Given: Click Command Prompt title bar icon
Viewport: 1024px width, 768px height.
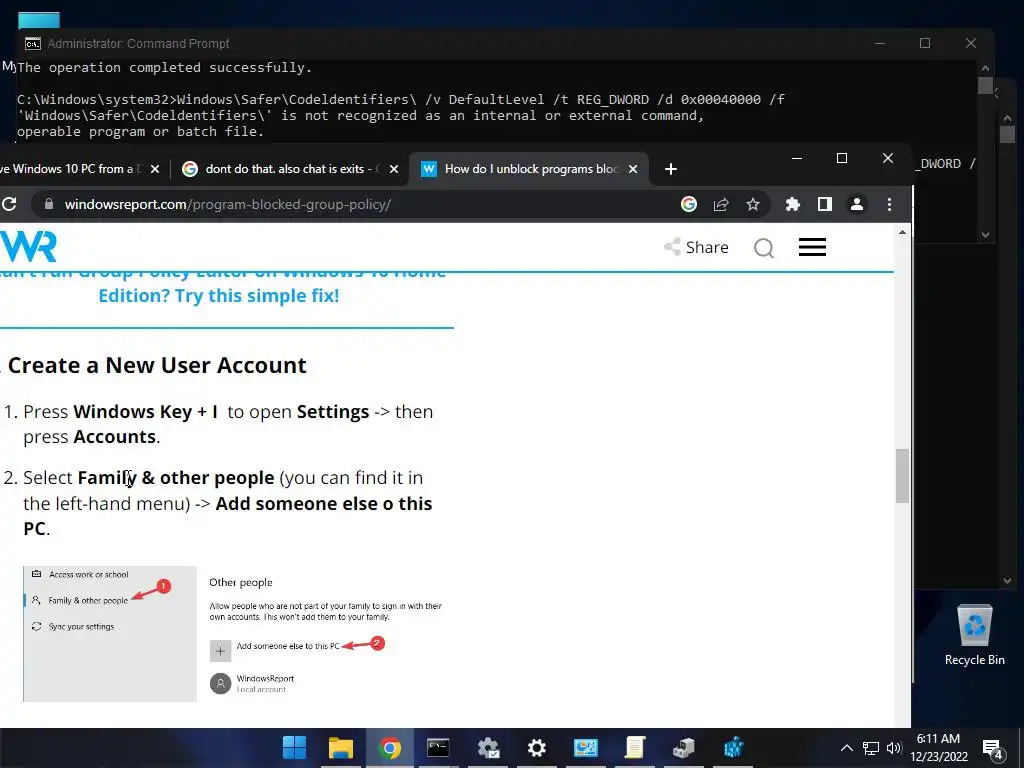Looking at the screenshot, I should point(33,44).
